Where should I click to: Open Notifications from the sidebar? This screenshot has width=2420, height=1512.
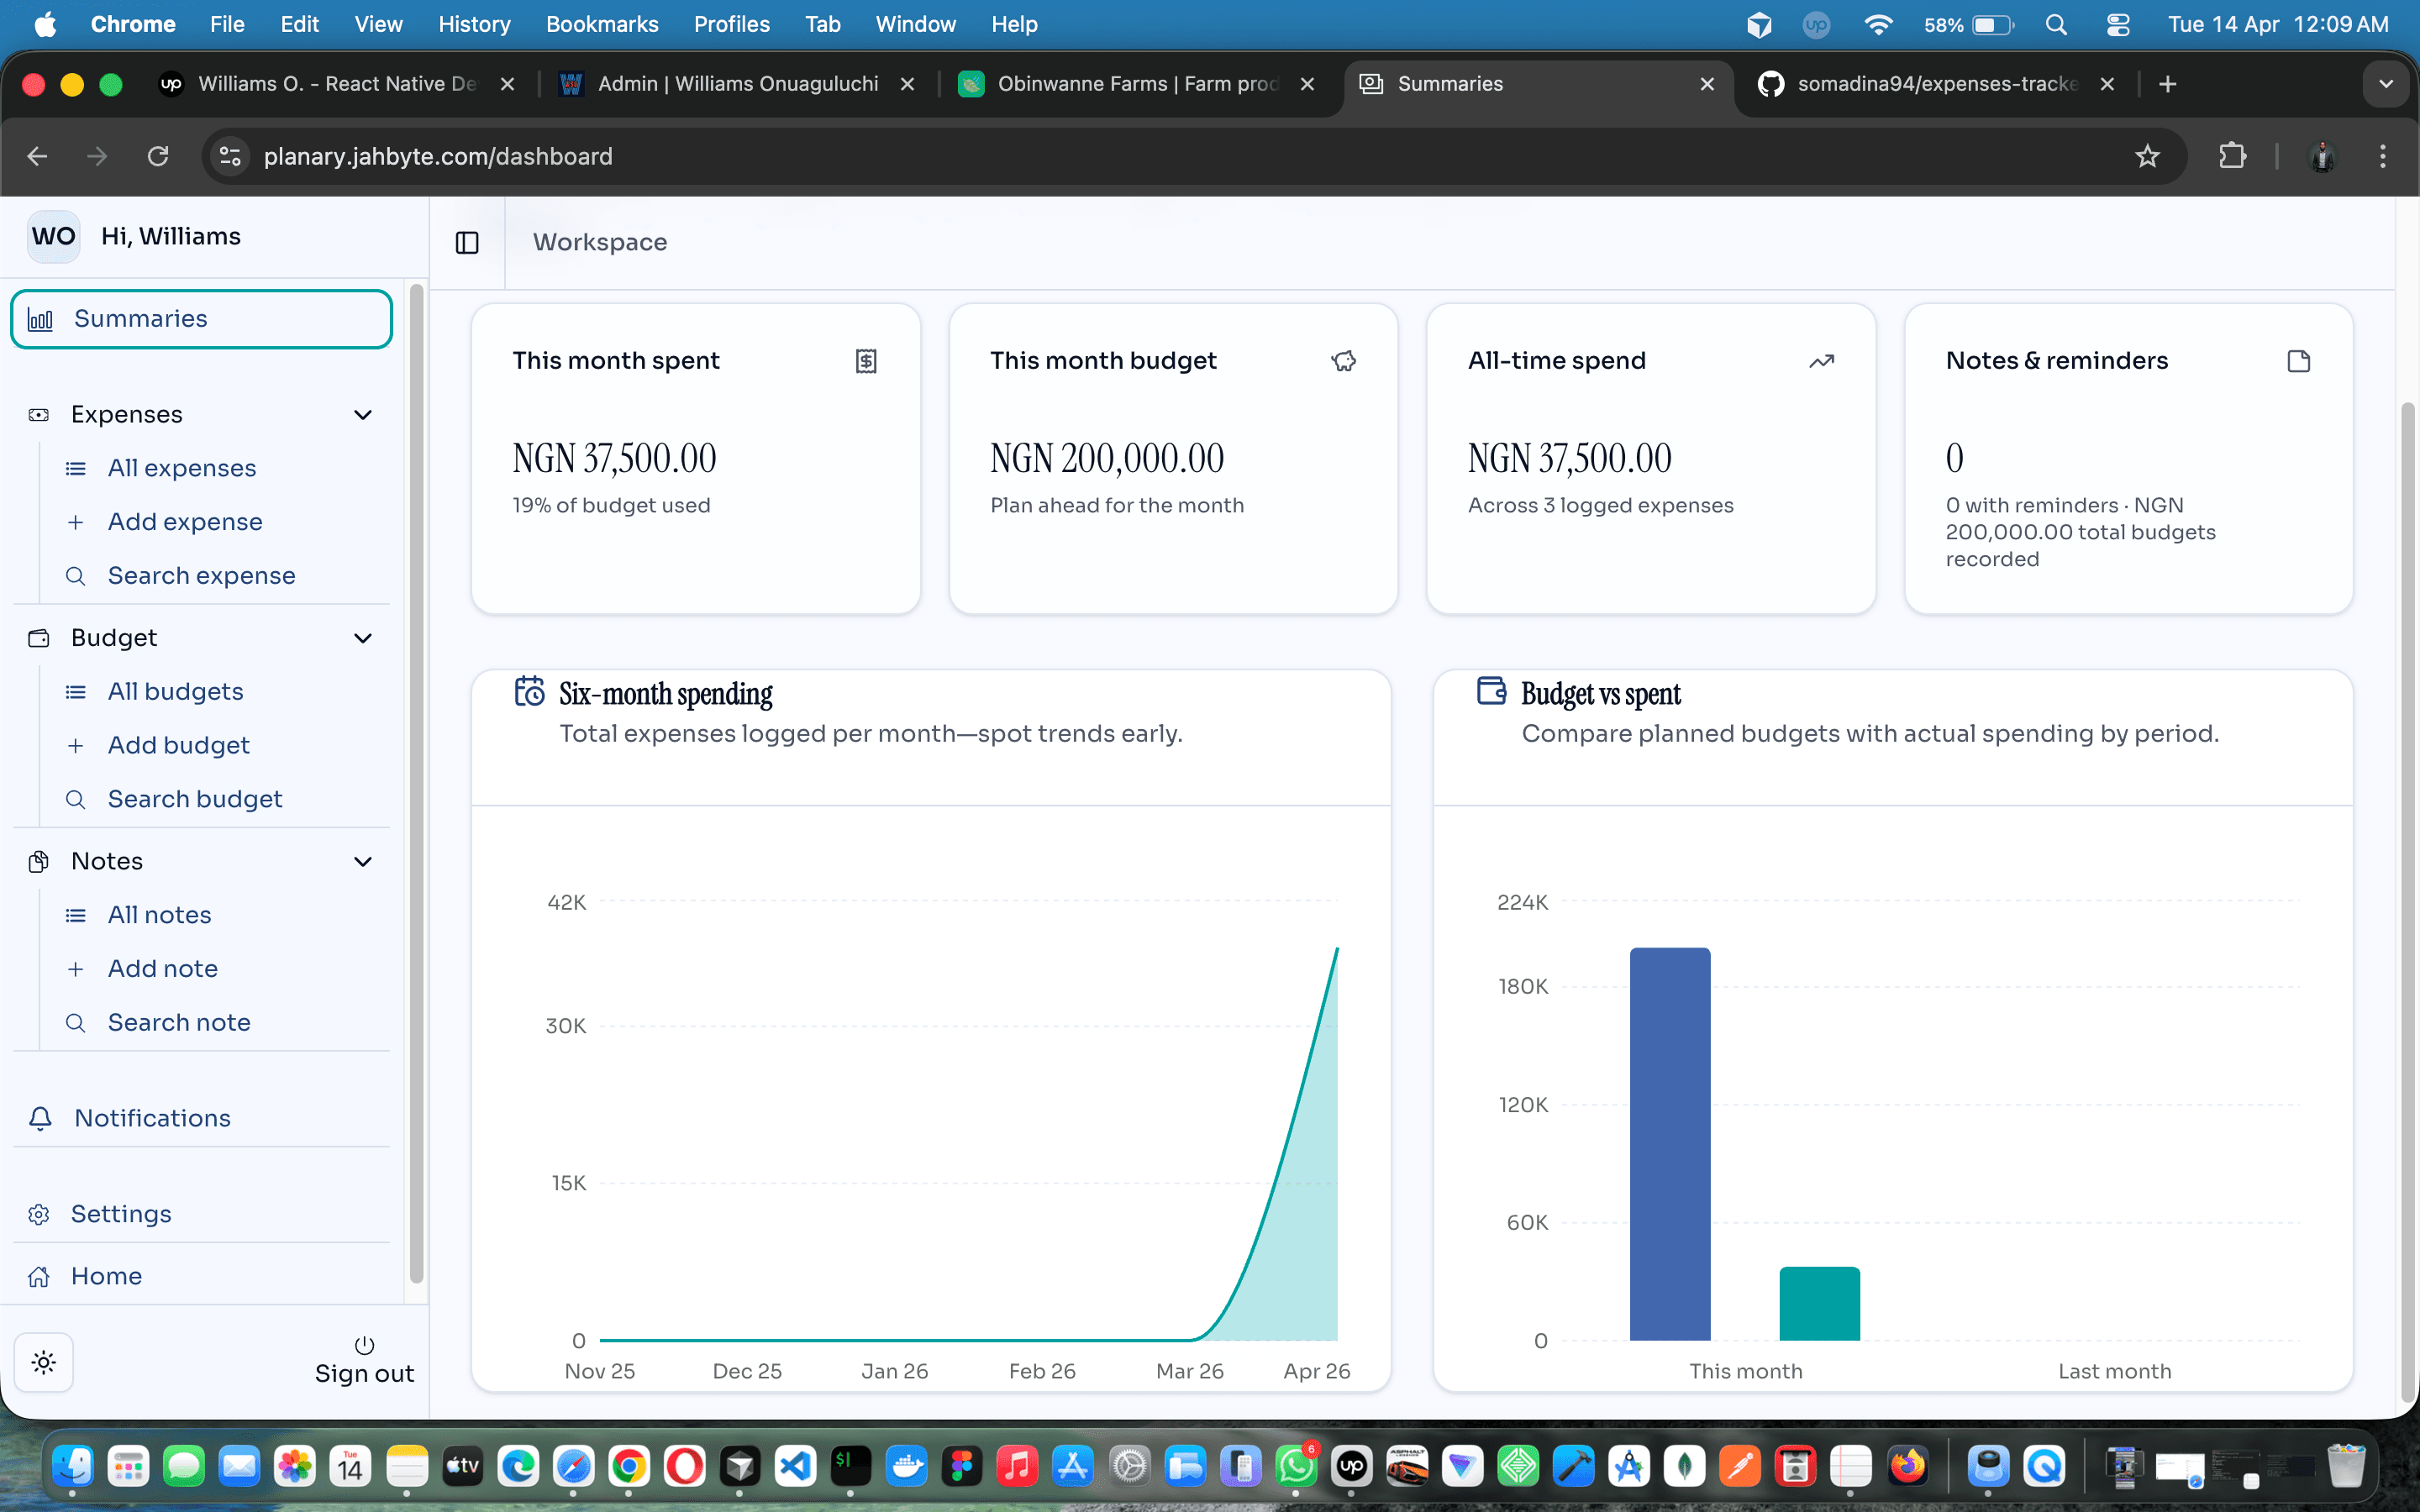click(151, 1118)
